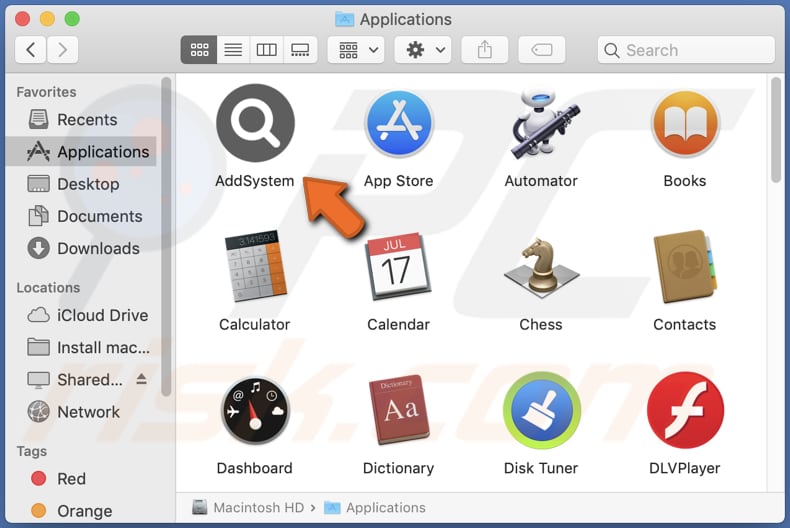Viewport: 790px width, 528px height.
Task: Open Desktop in the sidebar
Action: pyautogui.click(x=83, y=184)
